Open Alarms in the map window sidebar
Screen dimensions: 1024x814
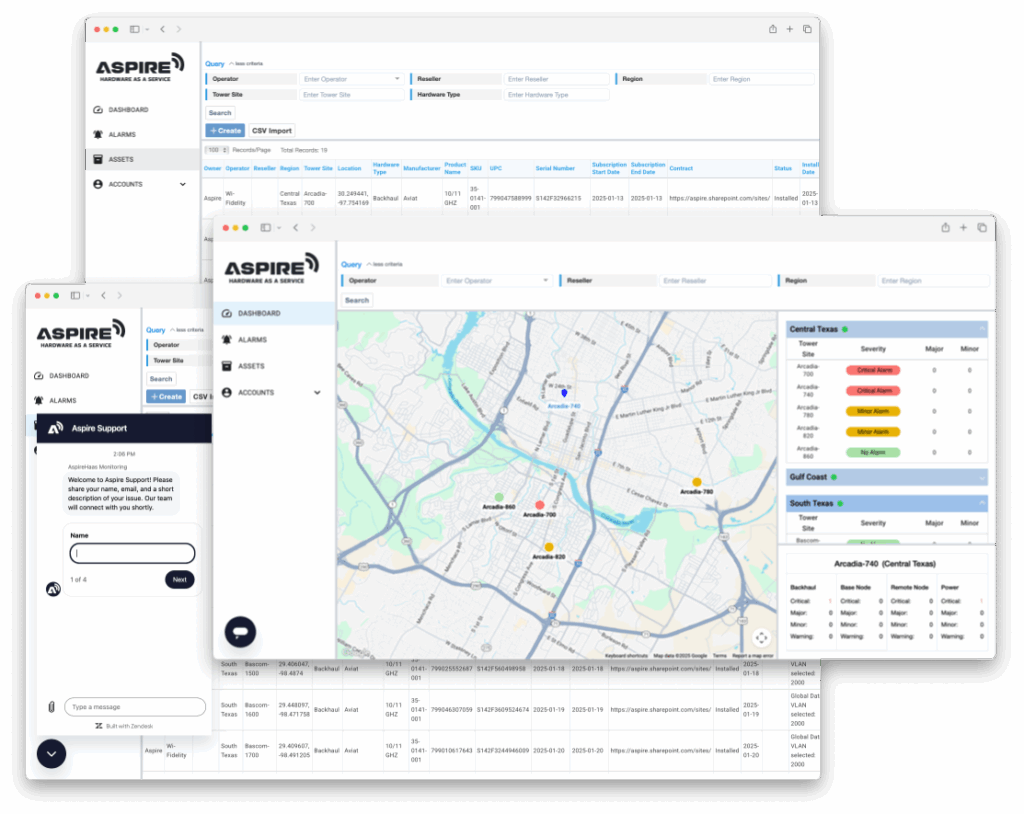pos(252,340)
